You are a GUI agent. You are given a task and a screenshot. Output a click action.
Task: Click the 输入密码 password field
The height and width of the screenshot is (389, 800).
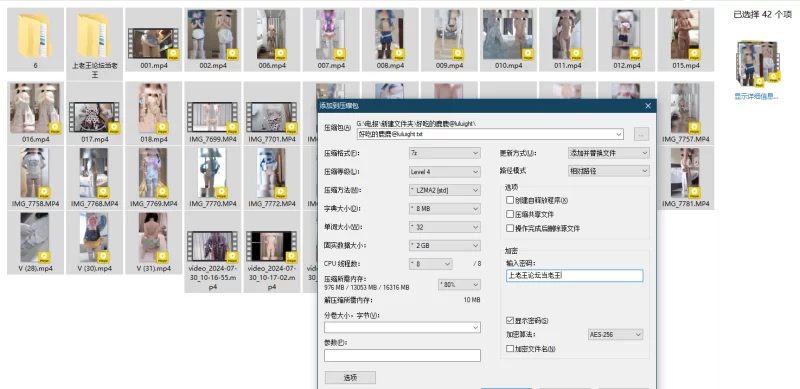tap(574, 276)
